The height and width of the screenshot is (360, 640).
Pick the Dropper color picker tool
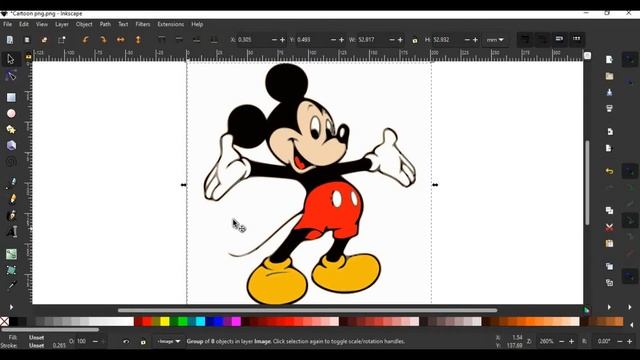pos(11,286)
